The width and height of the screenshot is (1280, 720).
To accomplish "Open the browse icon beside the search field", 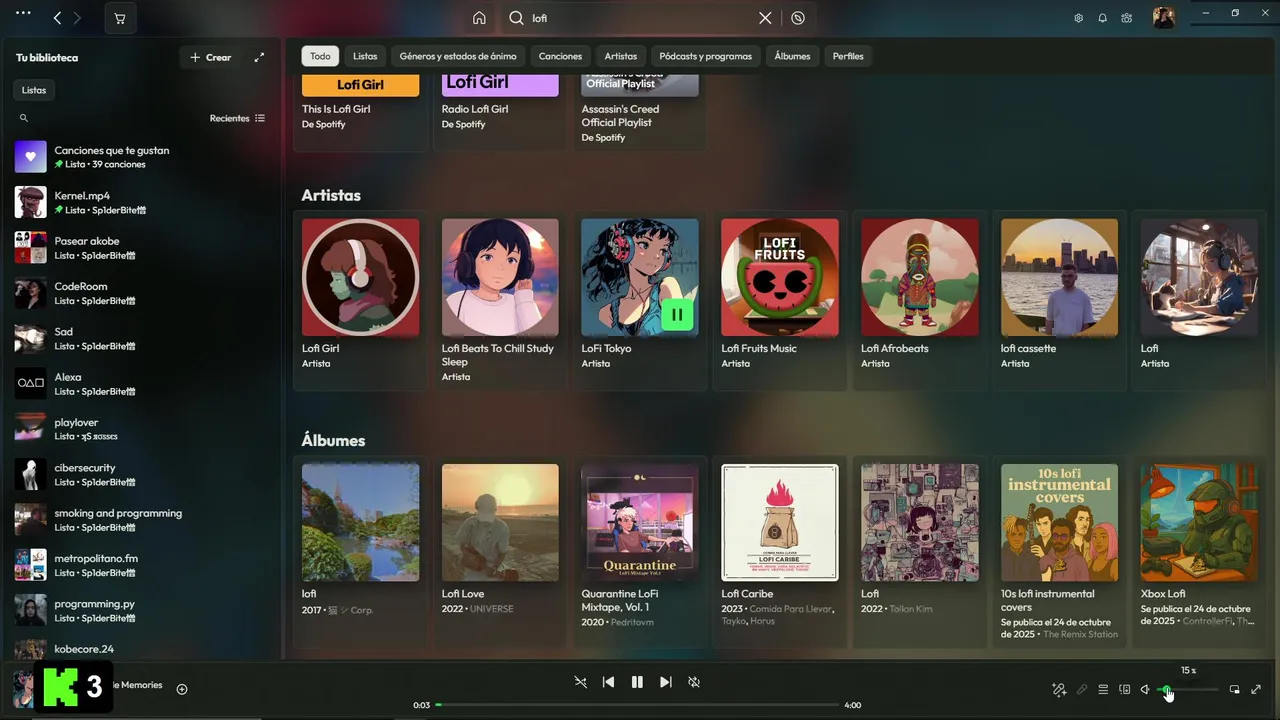I will click(x=797, y=18).
